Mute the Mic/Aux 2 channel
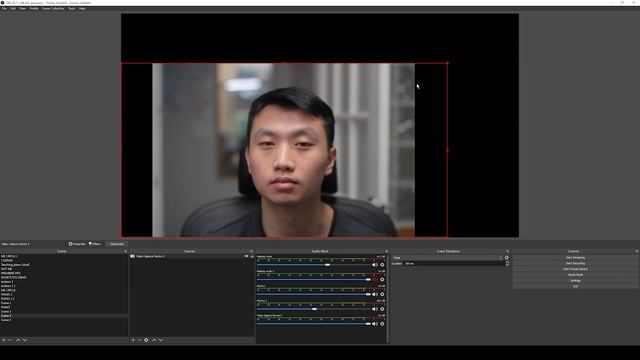The width and height of the screenshot is (640, 360). tap(375, 309)
